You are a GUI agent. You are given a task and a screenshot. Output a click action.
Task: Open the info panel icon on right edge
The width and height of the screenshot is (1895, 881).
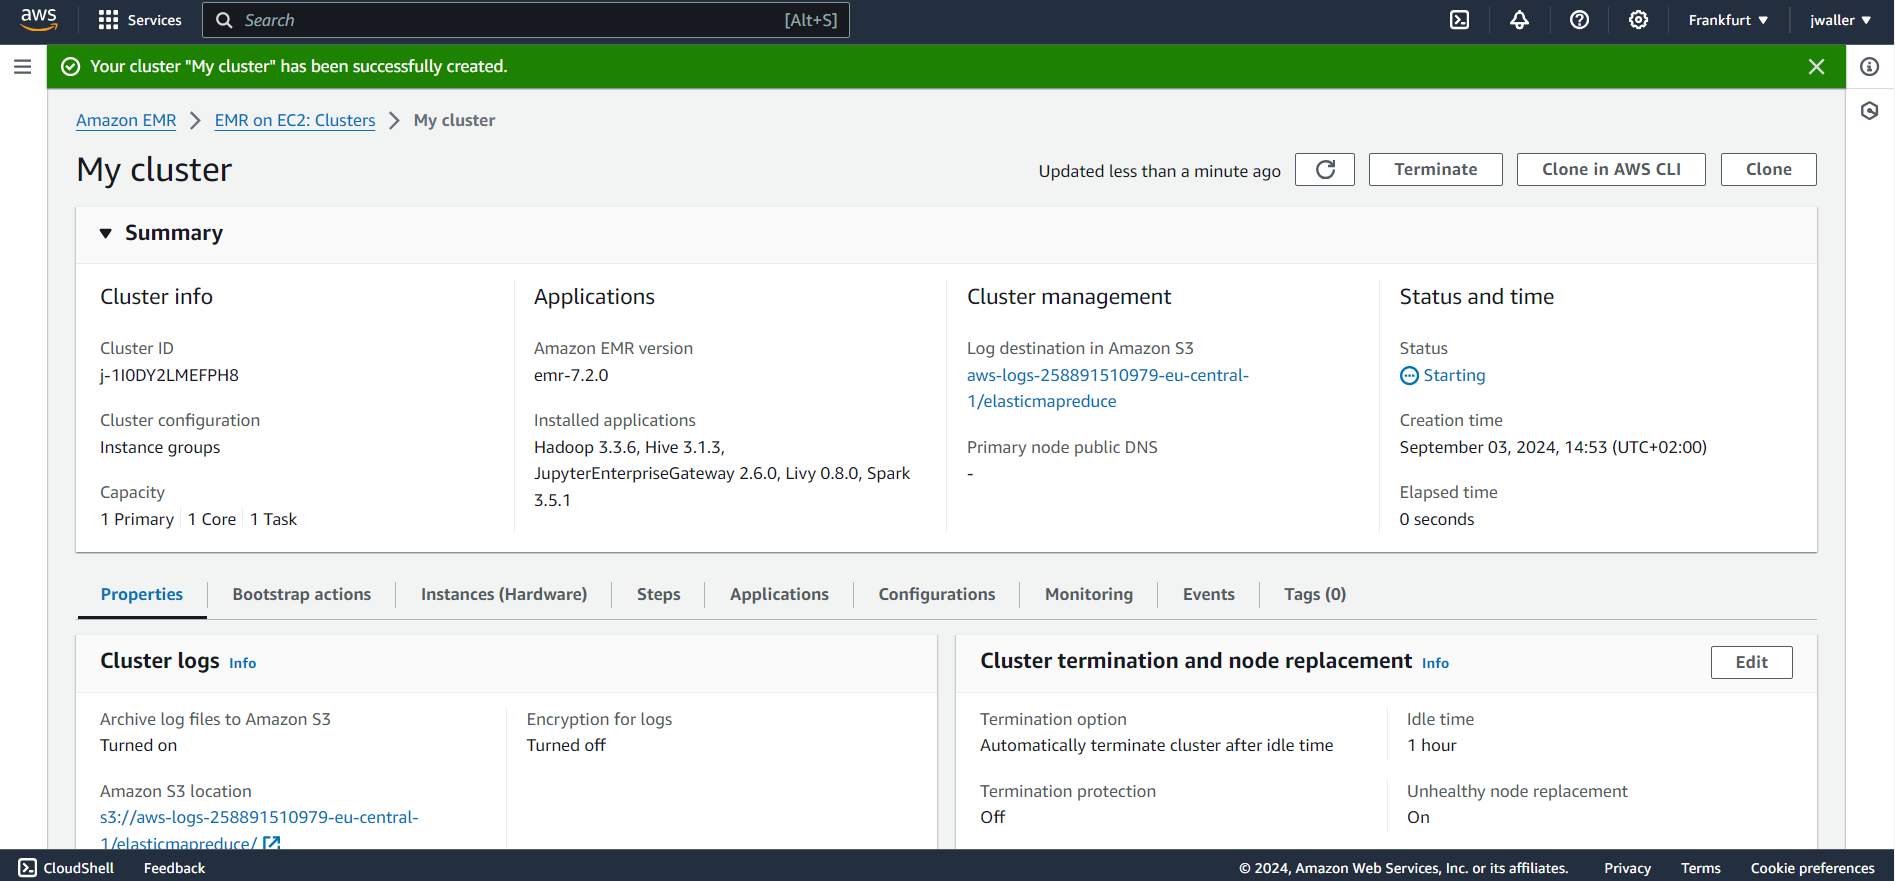pyautogui.click(x=1870, y=67)
